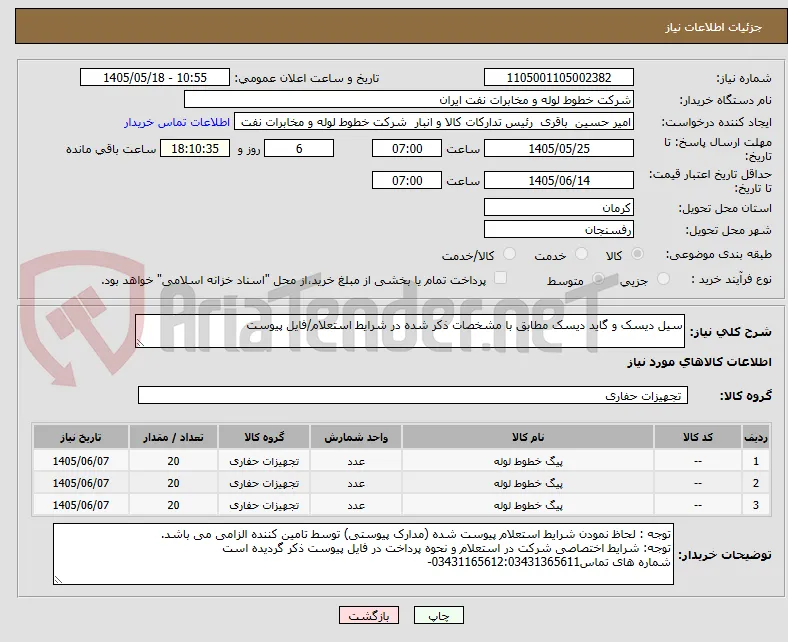
Task: Click the جزئیات اطلاعات نیاز header title
Action: [713, 27]
